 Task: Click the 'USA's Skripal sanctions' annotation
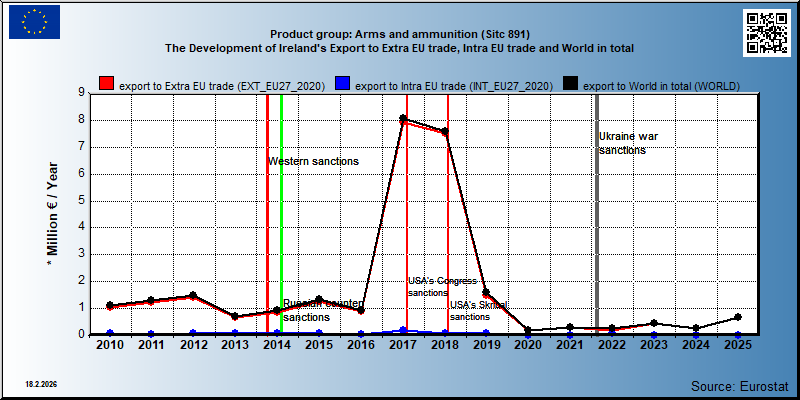(x=479, y=311)
